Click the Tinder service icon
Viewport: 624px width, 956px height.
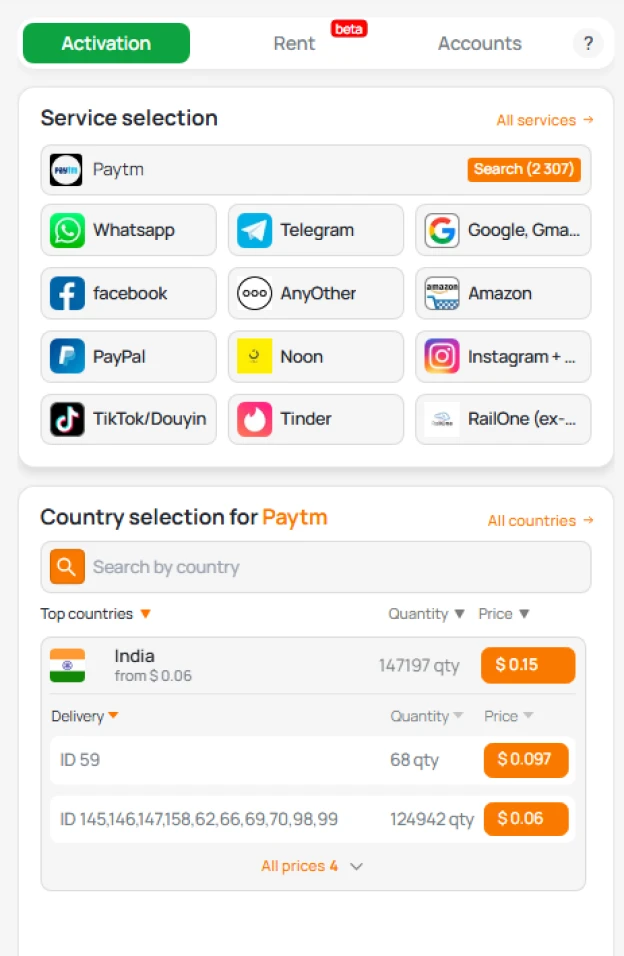254,419
